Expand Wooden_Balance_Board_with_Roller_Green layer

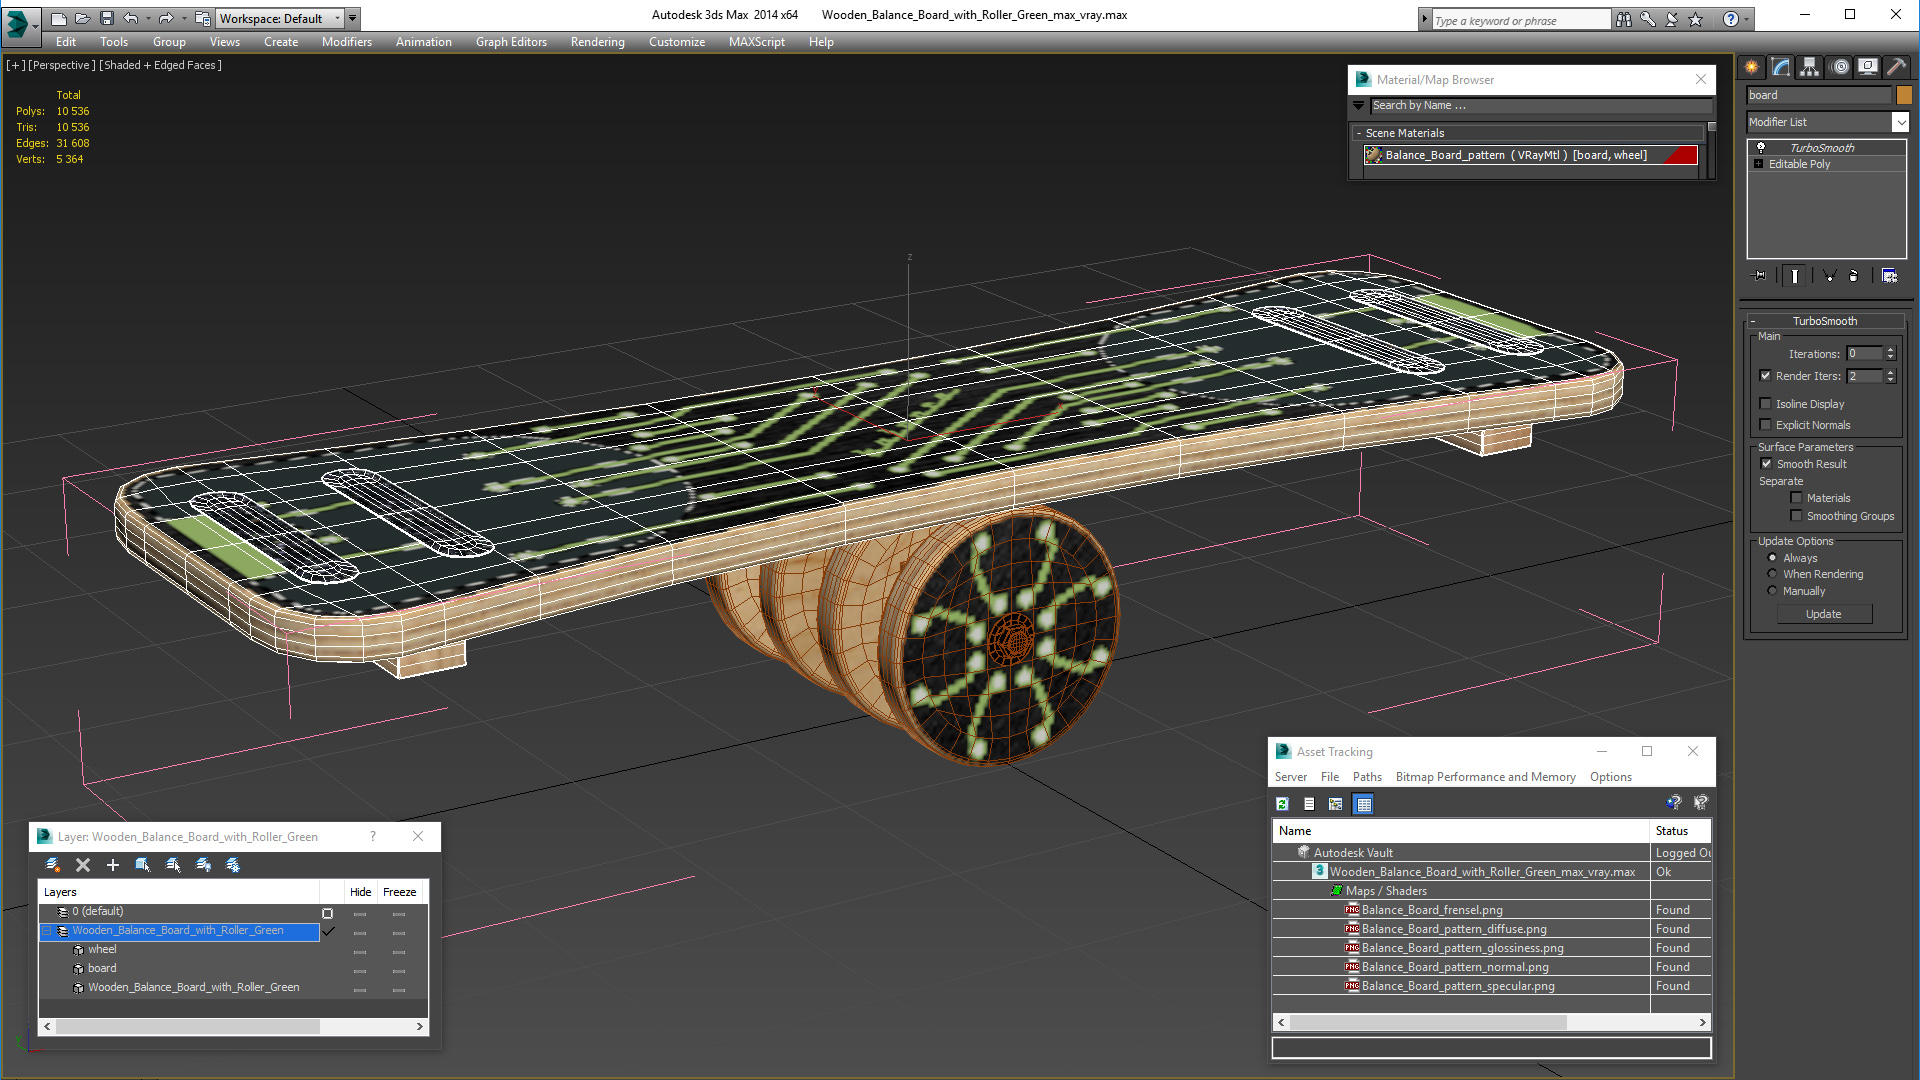tap(47, 931)
